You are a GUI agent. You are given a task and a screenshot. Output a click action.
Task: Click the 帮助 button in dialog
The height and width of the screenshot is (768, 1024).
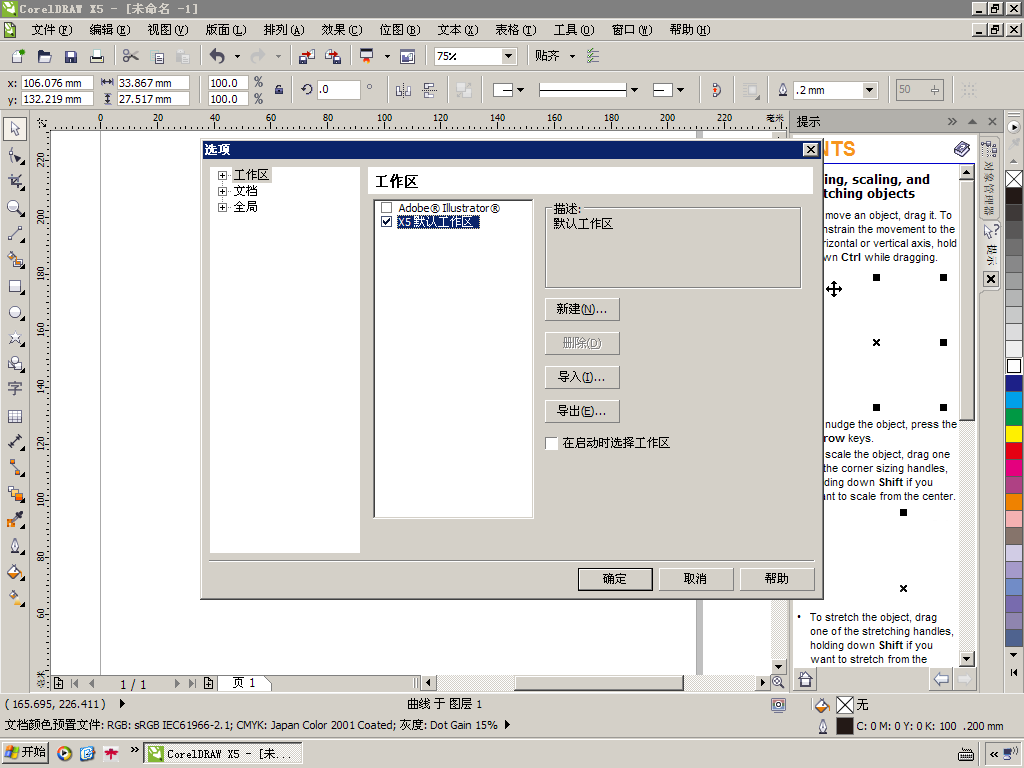(776, 579)
